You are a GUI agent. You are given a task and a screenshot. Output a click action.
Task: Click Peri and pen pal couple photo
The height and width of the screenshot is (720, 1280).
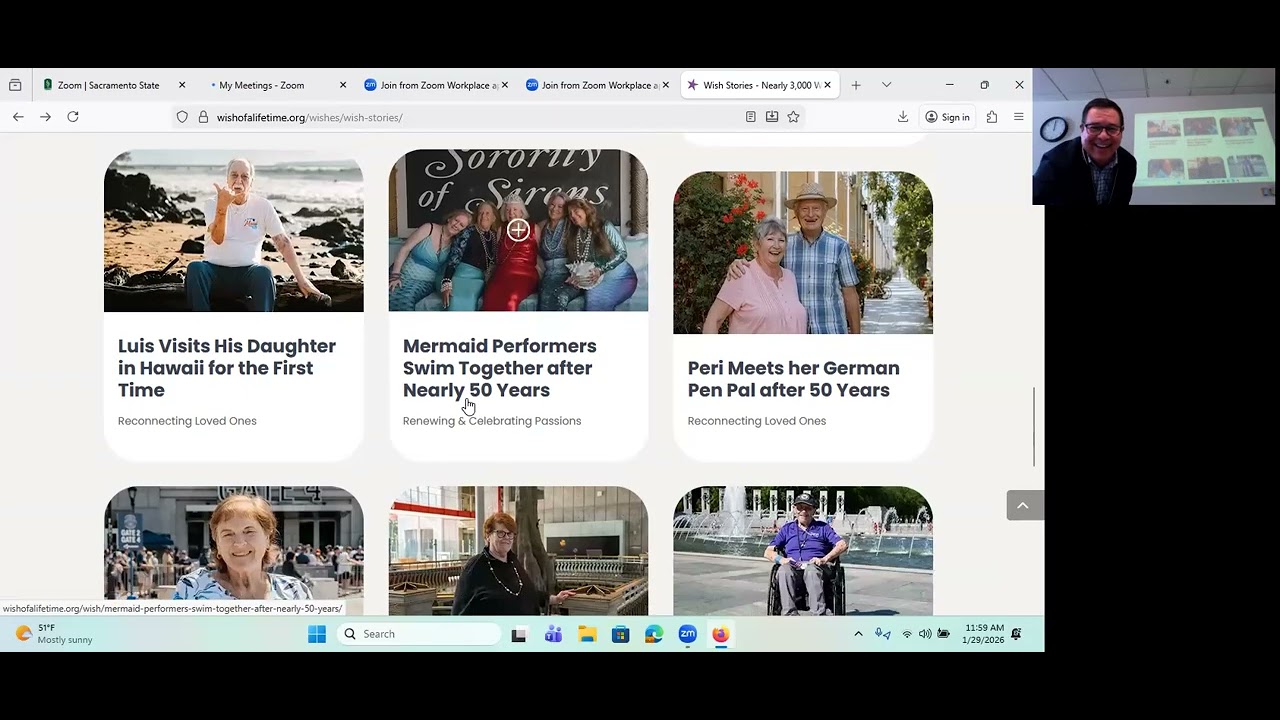pyautogui.click(x=803, y=252)
